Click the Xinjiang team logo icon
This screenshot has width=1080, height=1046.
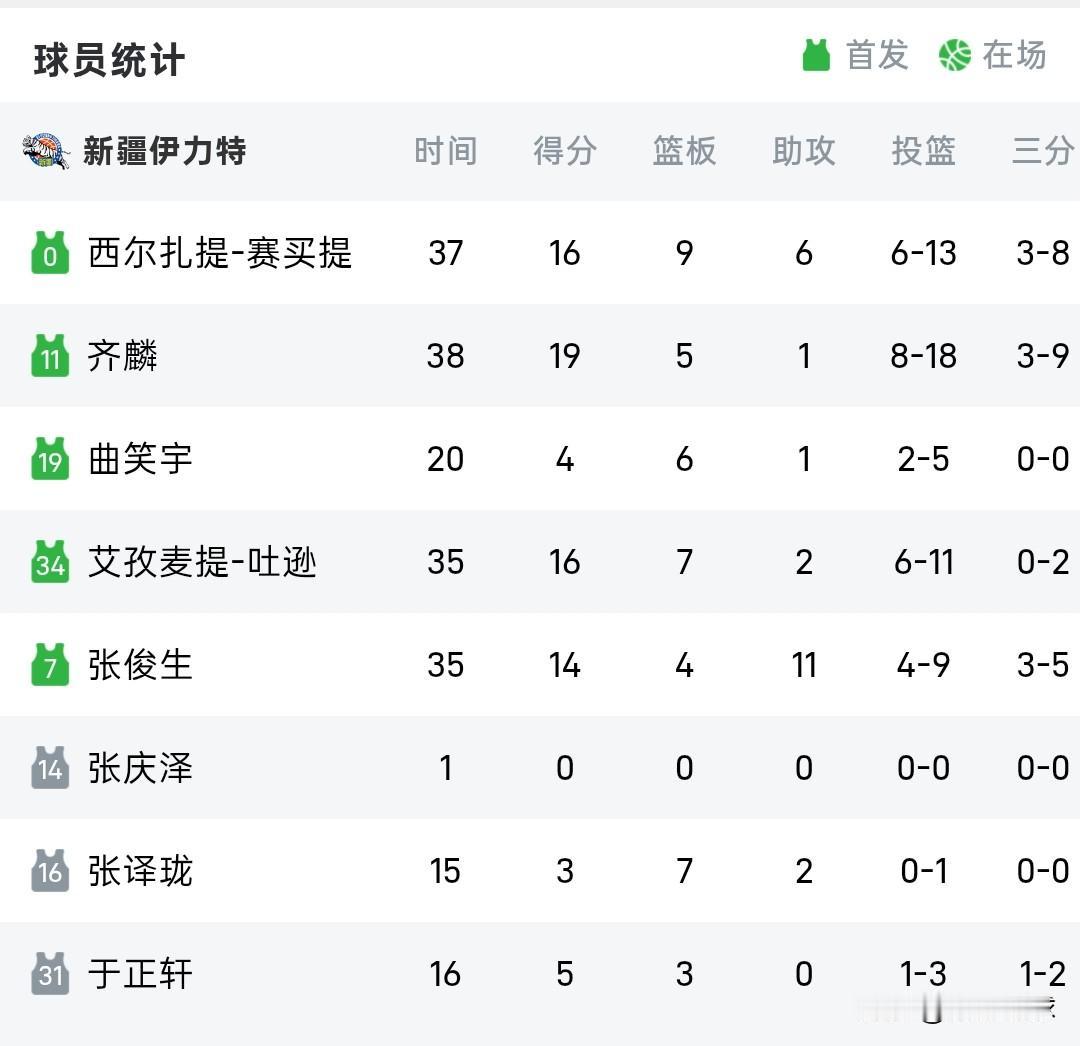[x=45, y=151]
